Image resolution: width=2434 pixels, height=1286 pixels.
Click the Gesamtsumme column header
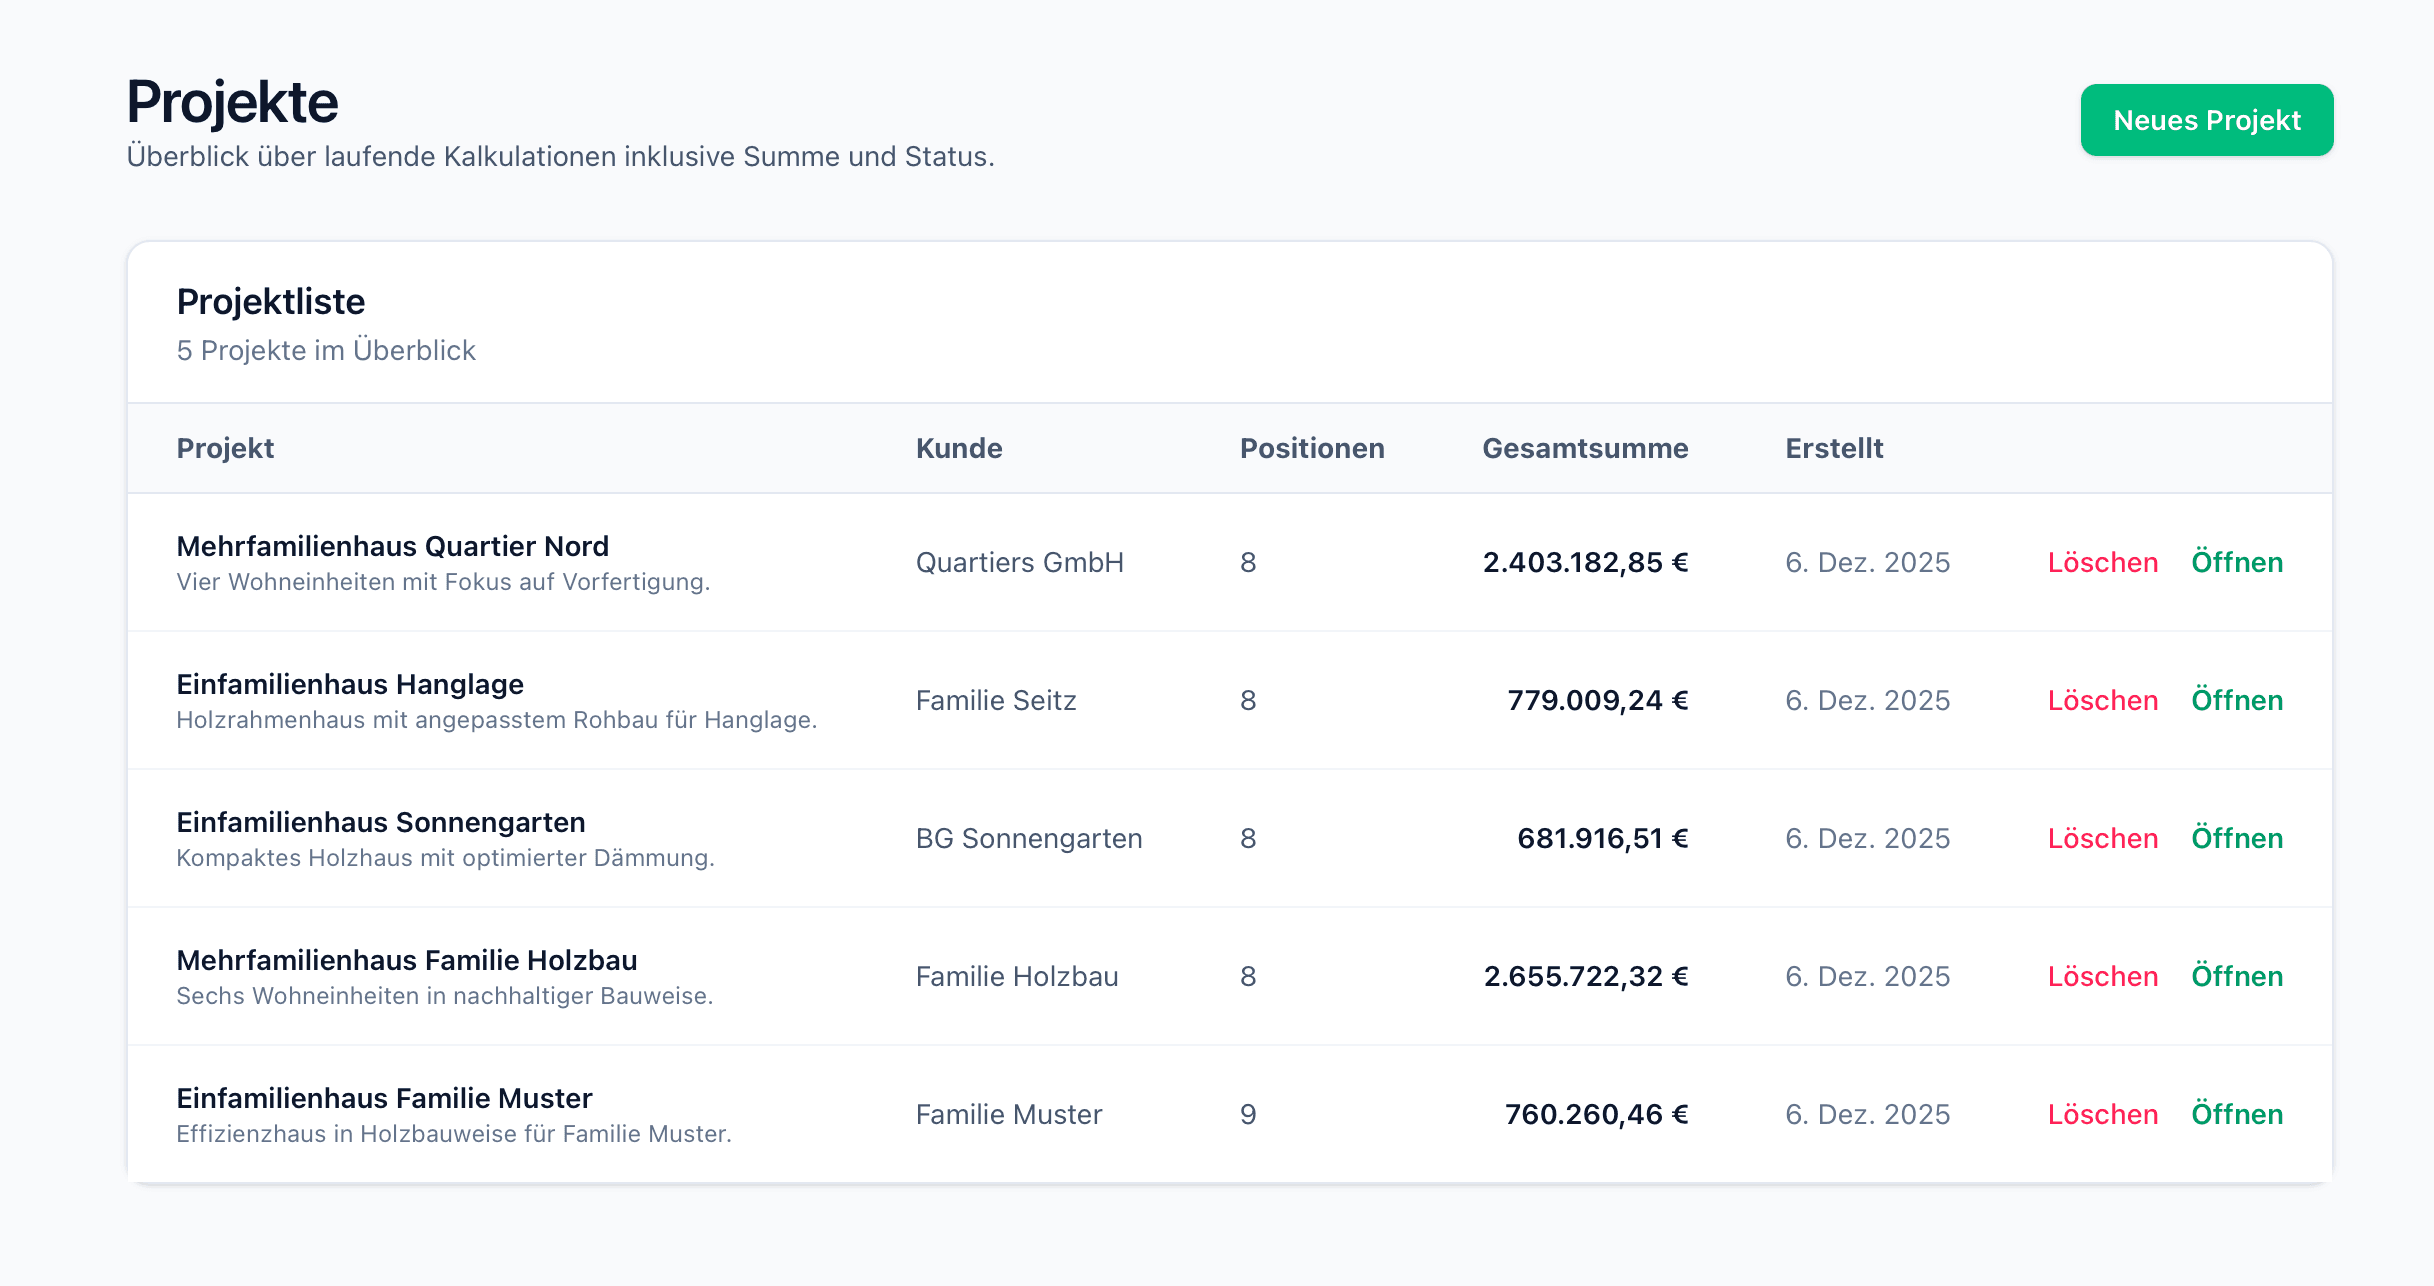(x=1584, y=448)
